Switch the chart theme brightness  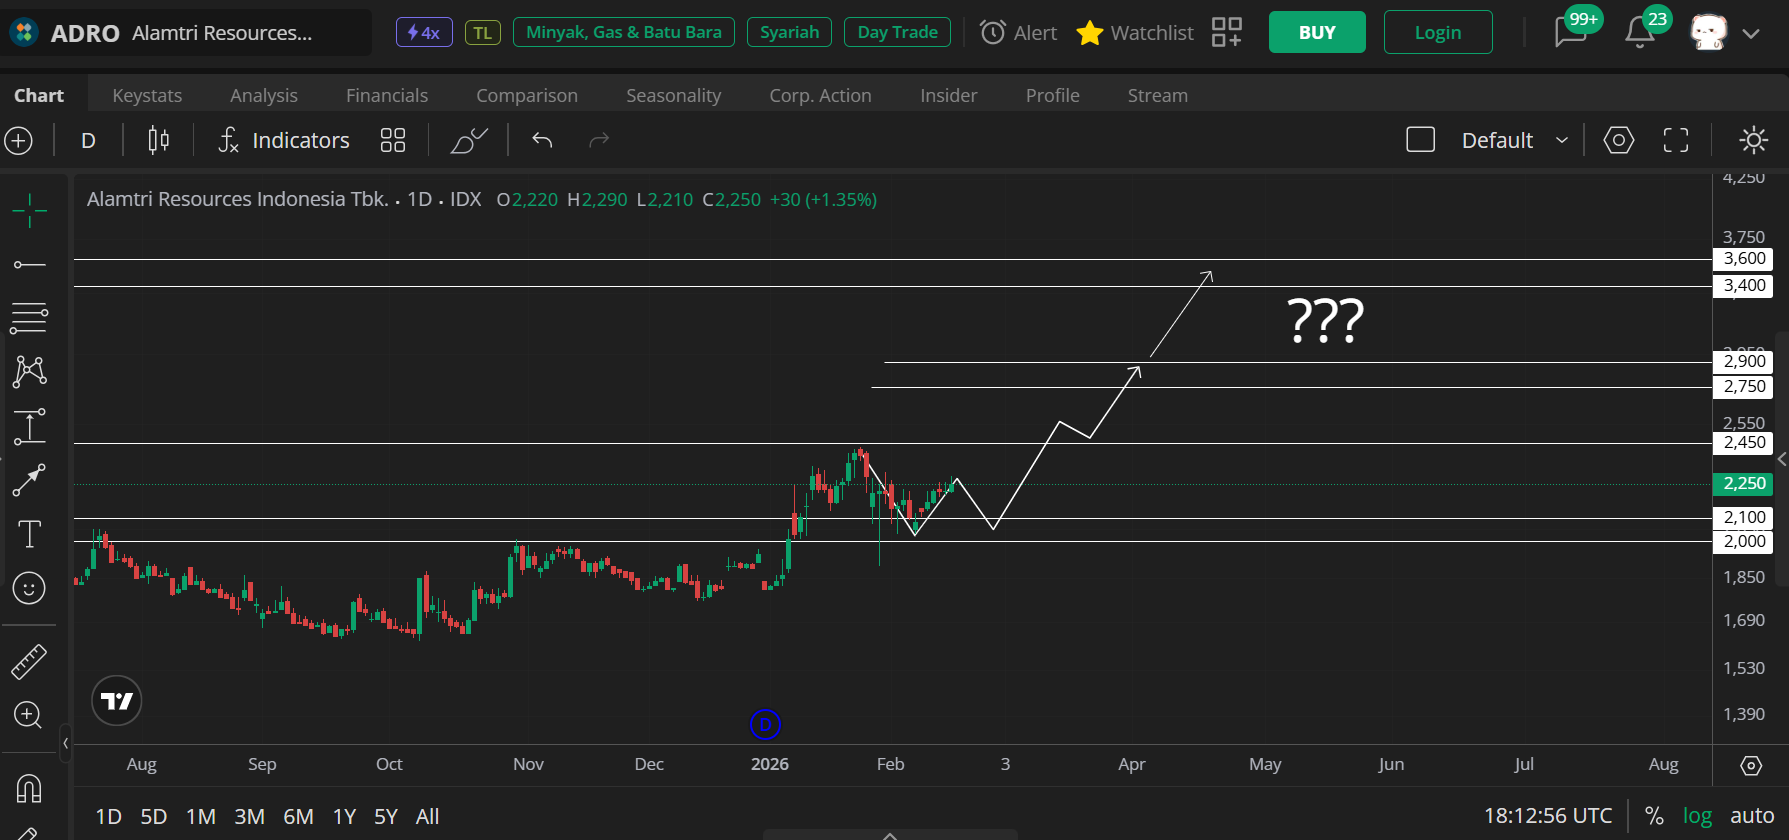pos(1753,140)
